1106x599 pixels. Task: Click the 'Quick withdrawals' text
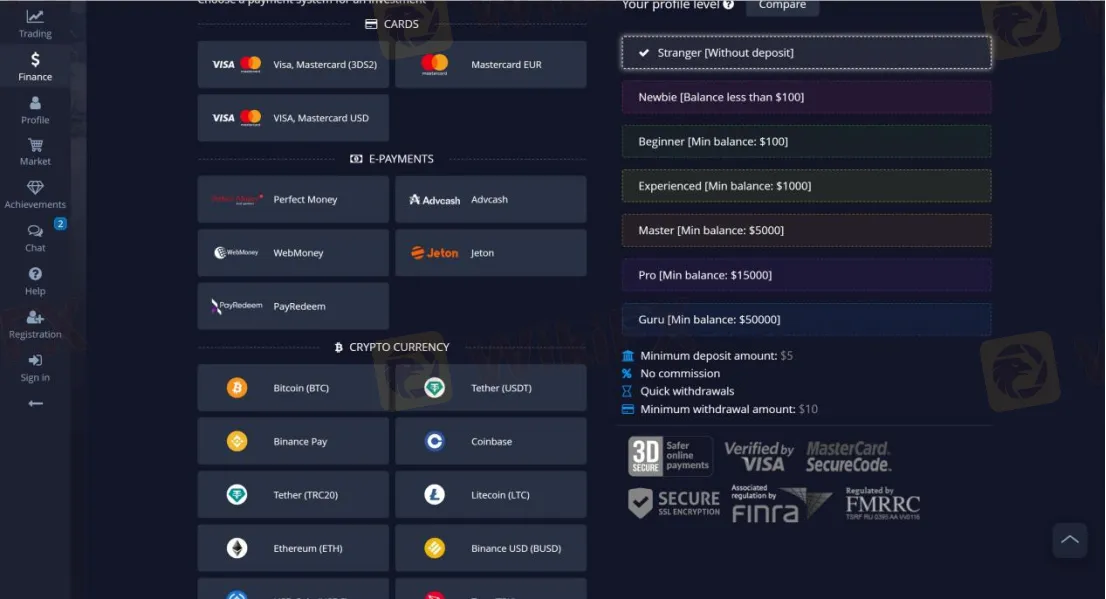pyautogui.click(x=687, y=391)
